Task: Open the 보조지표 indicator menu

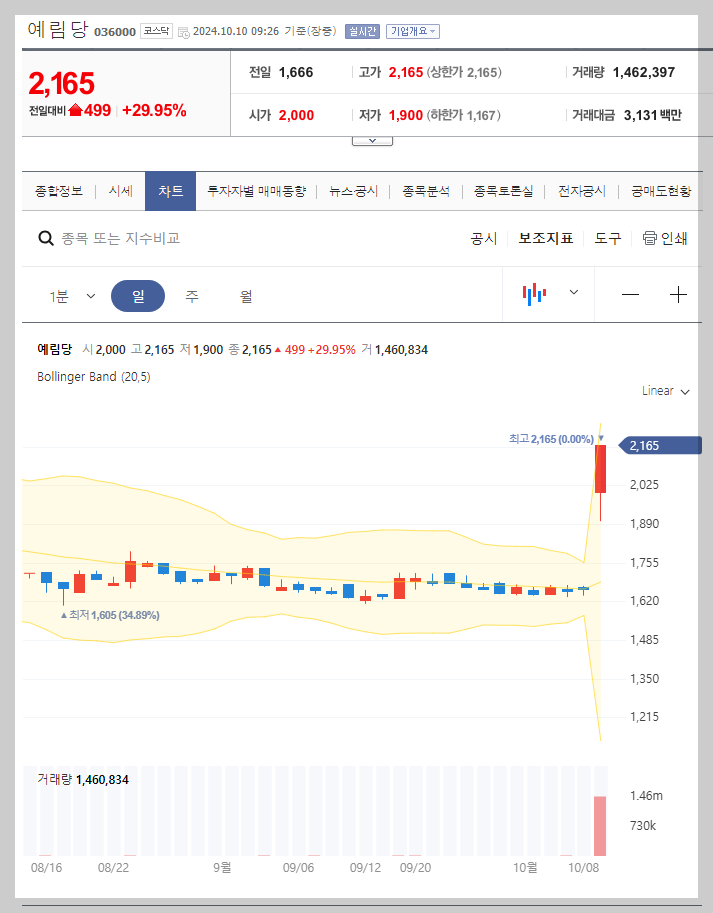Action: [545, 238]
